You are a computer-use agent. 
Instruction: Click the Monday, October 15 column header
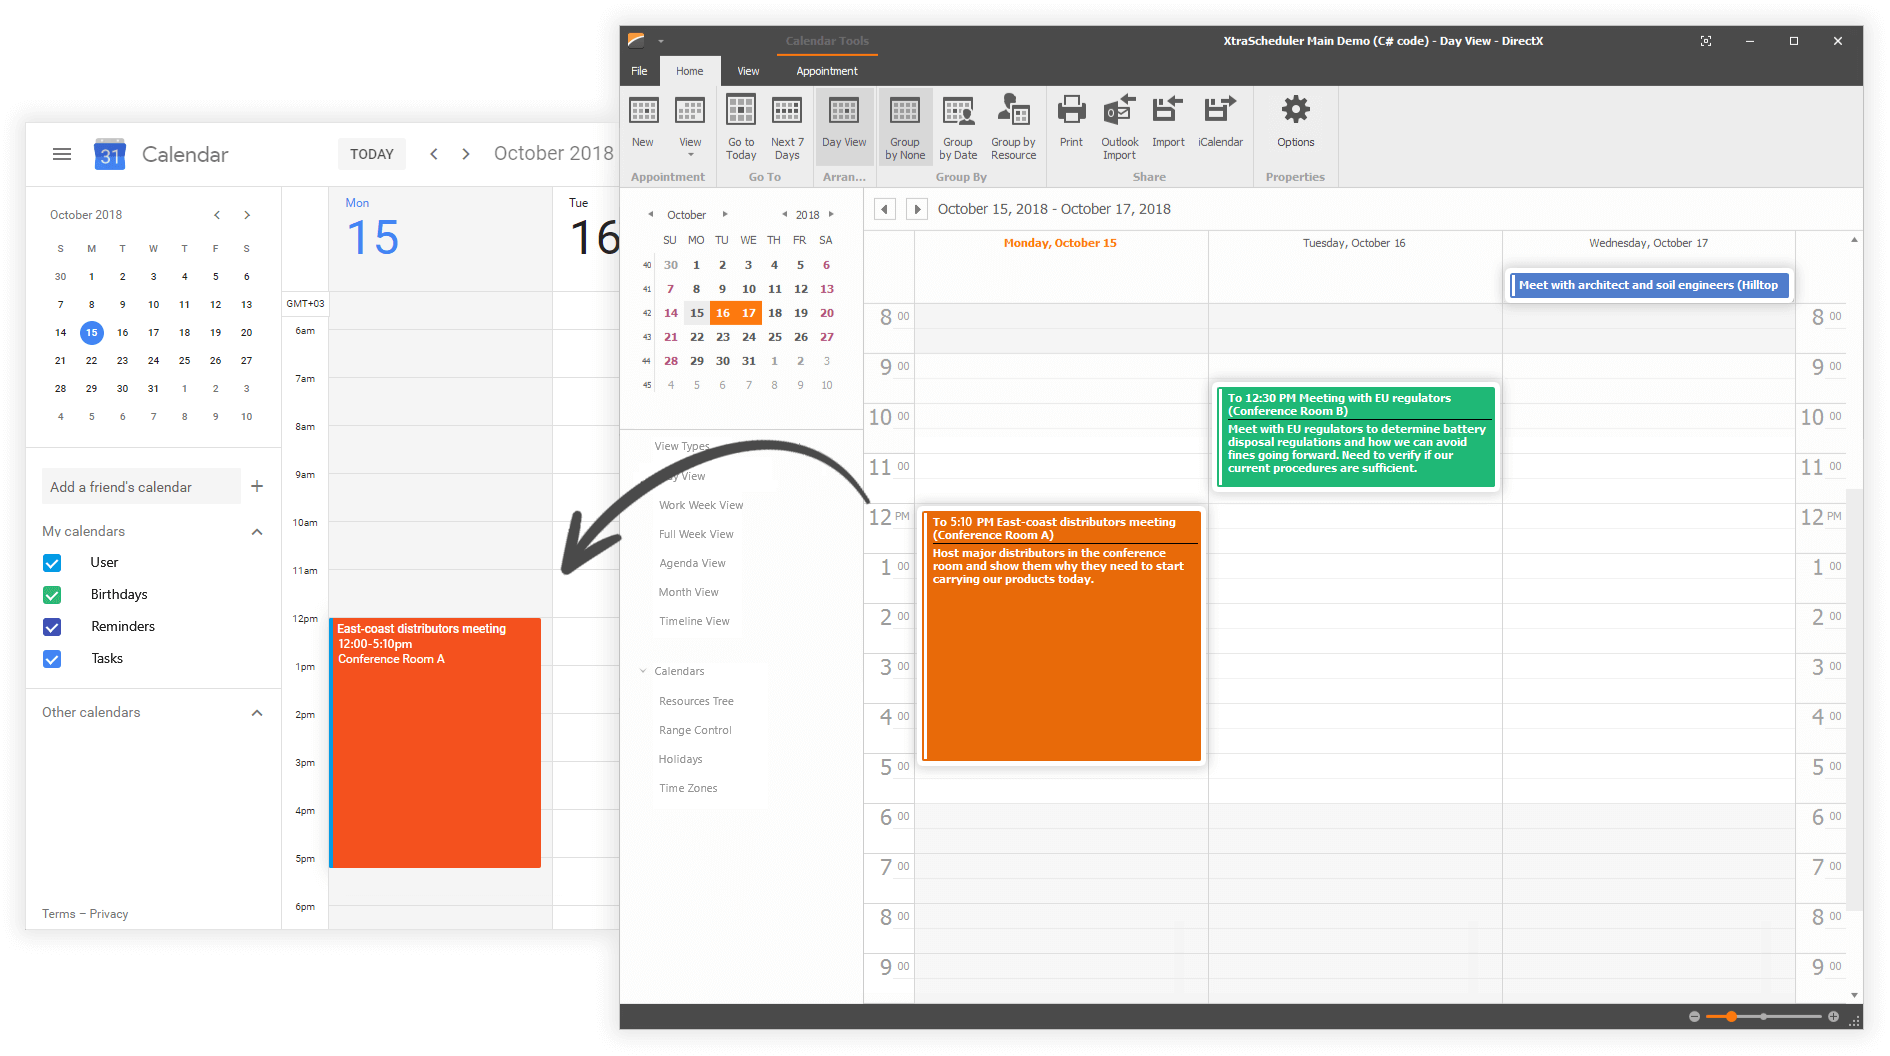tap(1060, 243)
